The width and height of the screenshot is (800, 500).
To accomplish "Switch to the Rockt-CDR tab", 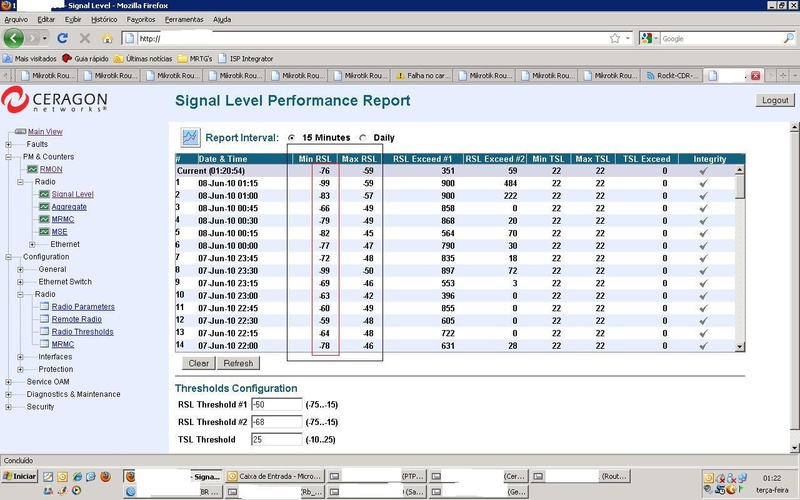I will point(671,76).
